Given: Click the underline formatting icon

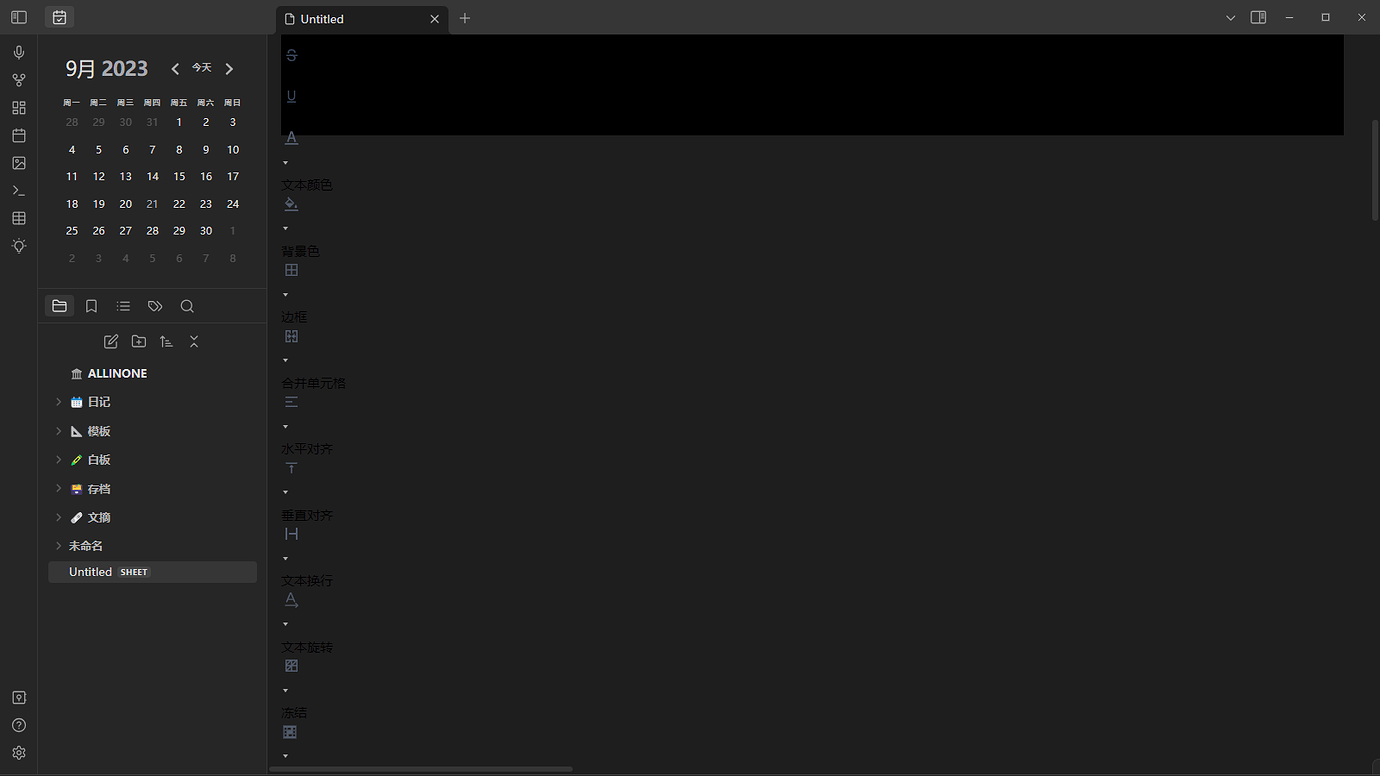Looking at the screenshot, I should 292,97.
